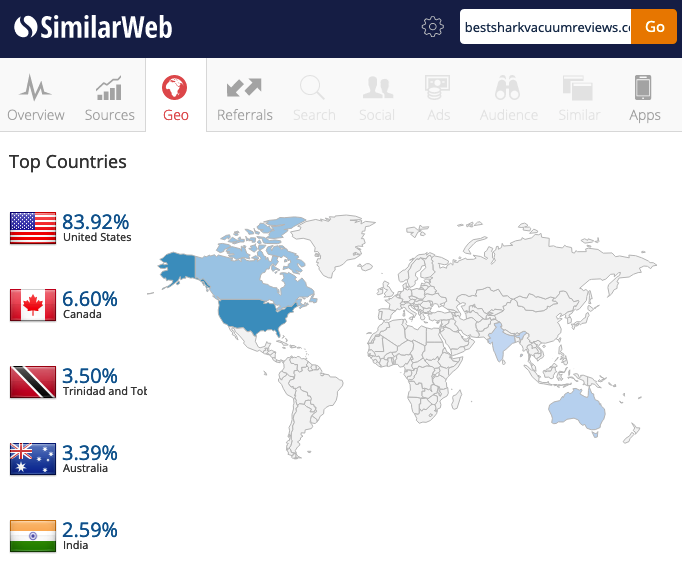Screen dimensions: 682x588
Task: Focus the website address input field
Action: 545,27
